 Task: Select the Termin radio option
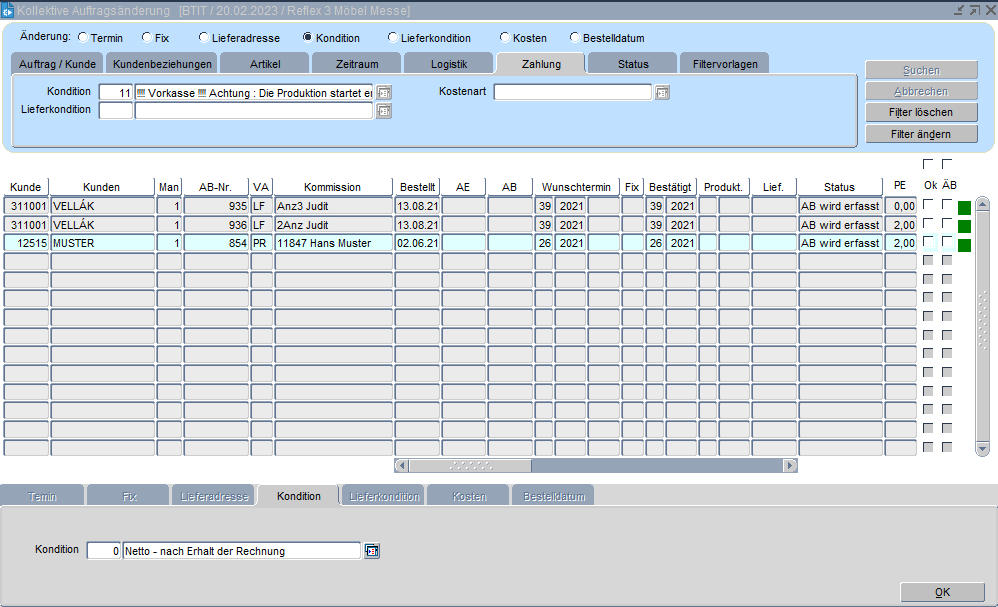[82, 38]
